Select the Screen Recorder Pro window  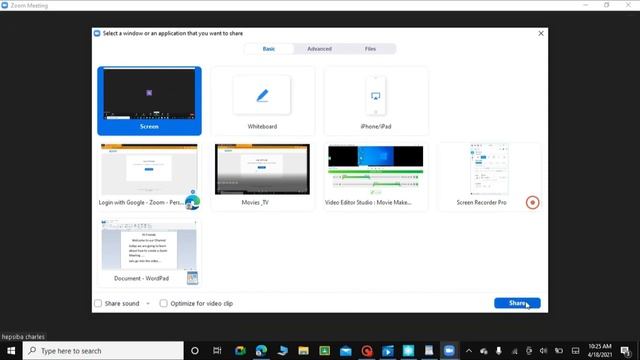tap(489, 176)
